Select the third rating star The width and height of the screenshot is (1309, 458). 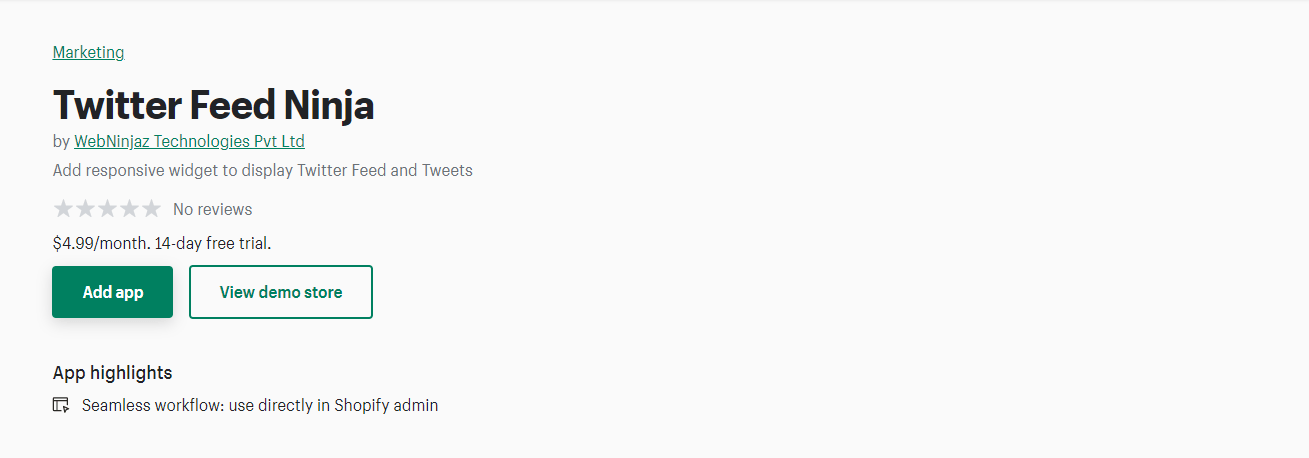(x=107, y=209)
